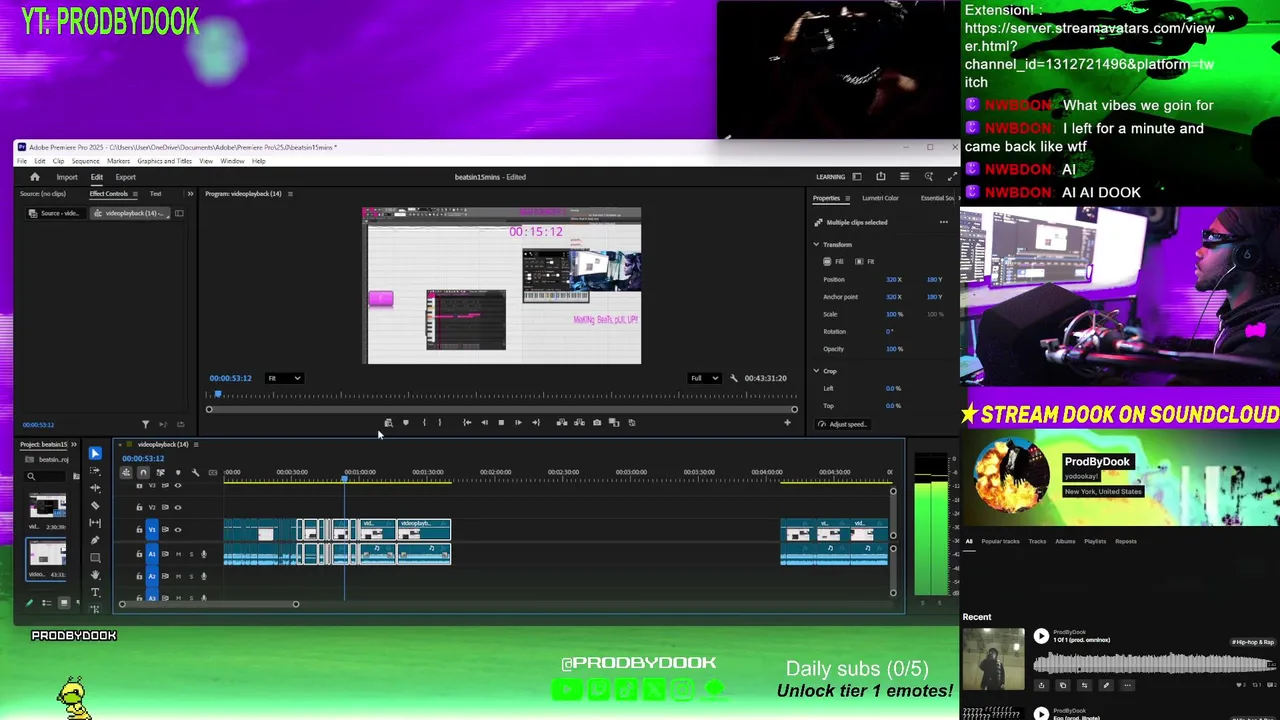Open the Fit zoom level dropdown
This screenshot has height=720, width=1280.
pos(284,378)
